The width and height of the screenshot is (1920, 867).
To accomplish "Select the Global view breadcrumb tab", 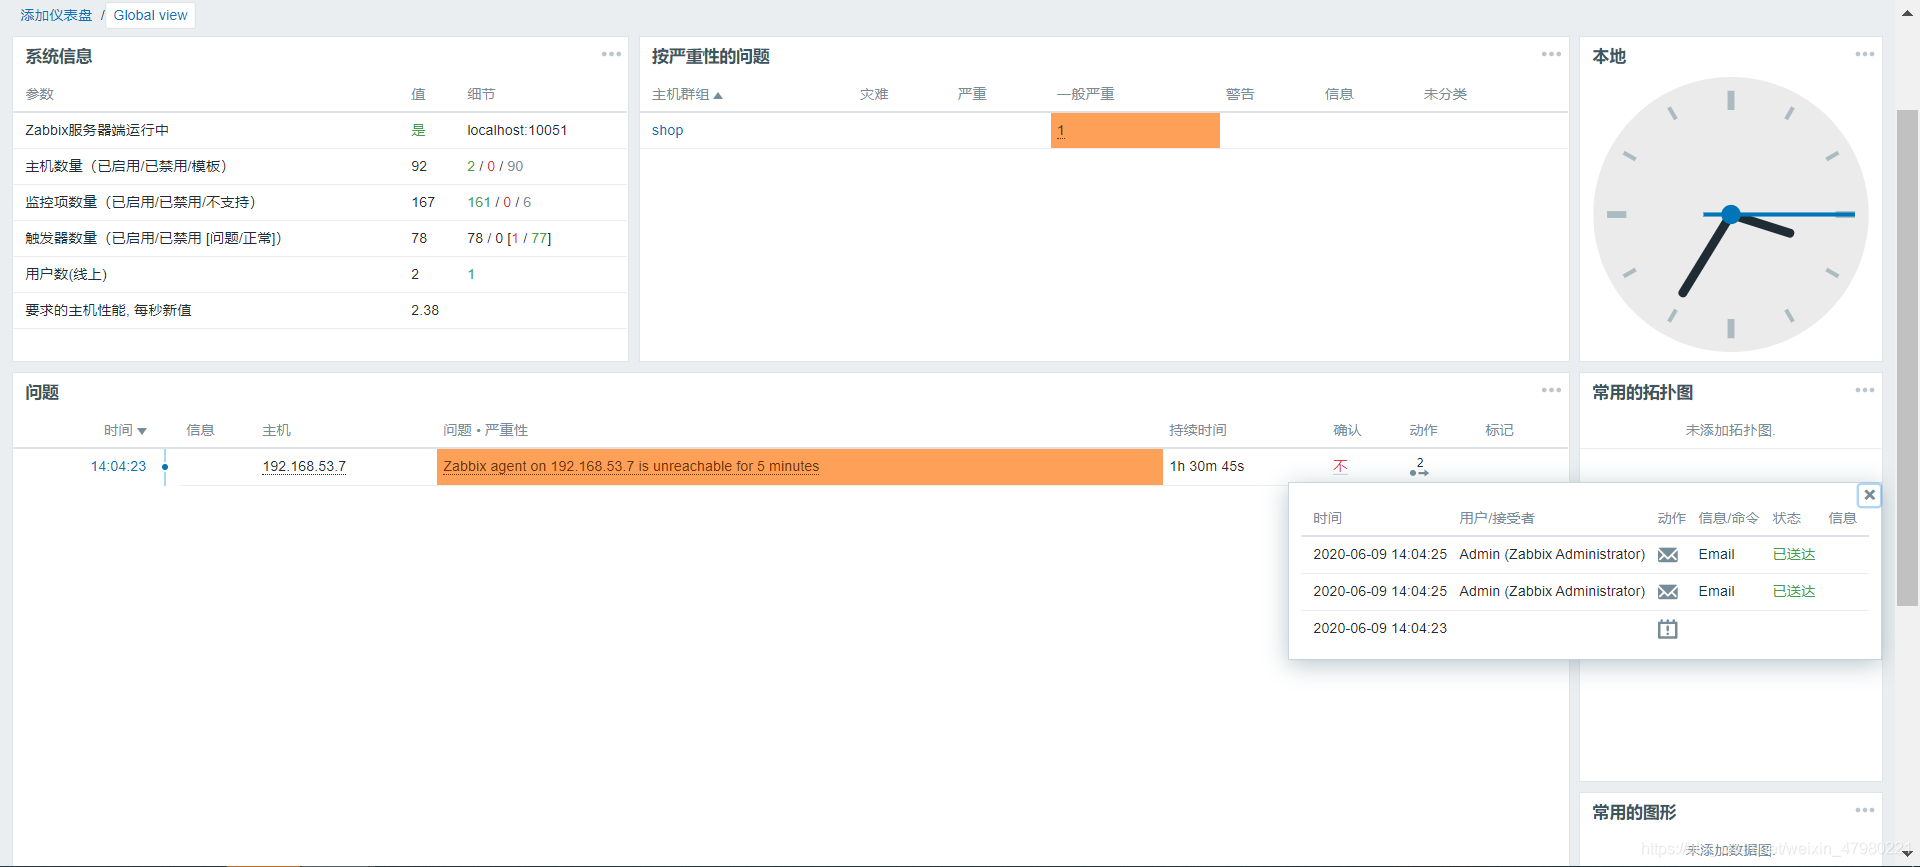I will (150, 15).
